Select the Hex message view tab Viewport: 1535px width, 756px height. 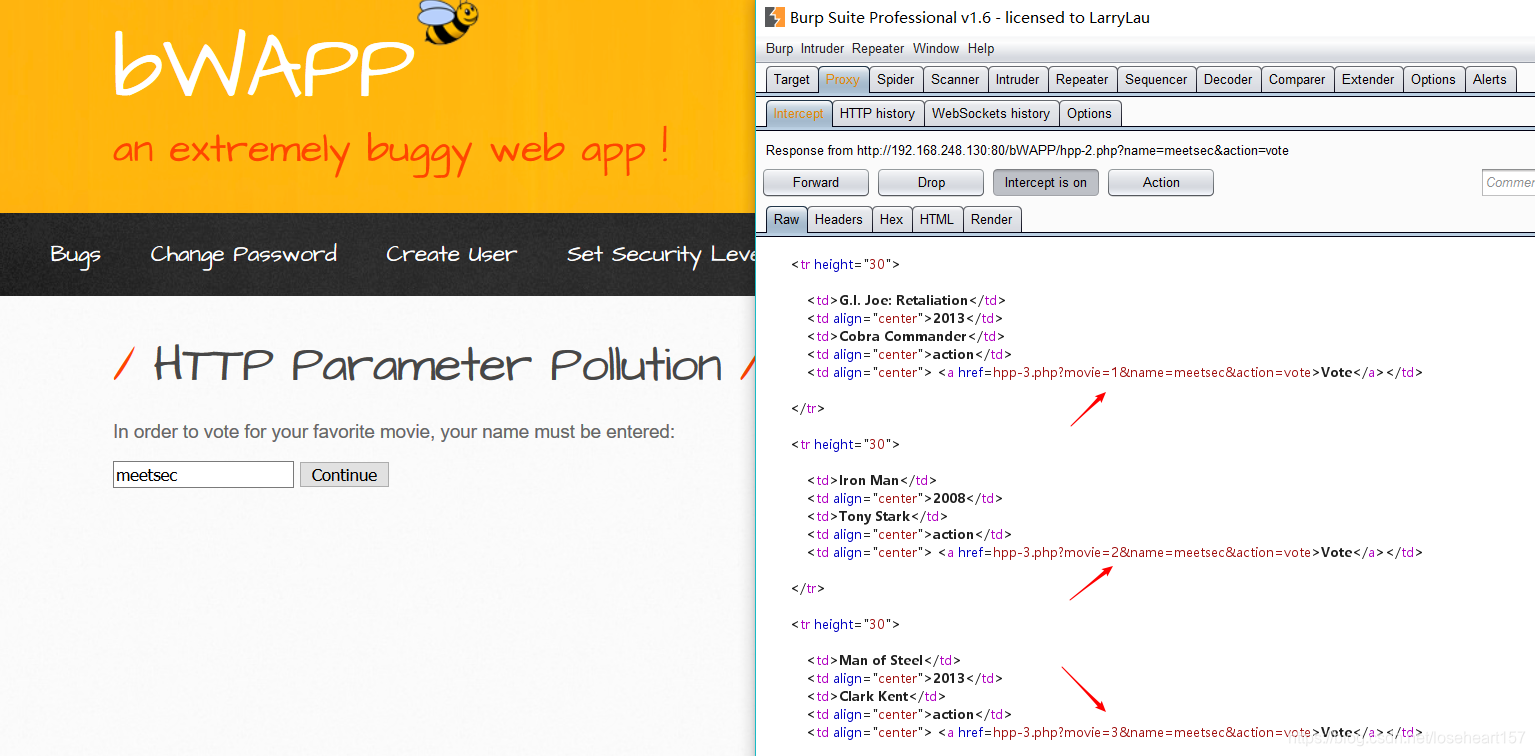(891, 219)
